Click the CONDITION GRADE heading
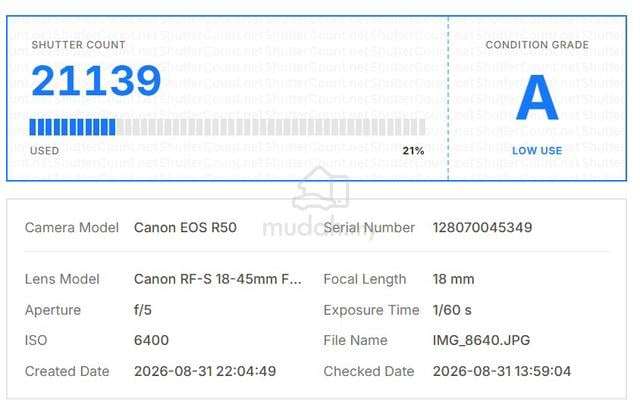The height and width of the screenshot is (404, 640). coord(537,45)
